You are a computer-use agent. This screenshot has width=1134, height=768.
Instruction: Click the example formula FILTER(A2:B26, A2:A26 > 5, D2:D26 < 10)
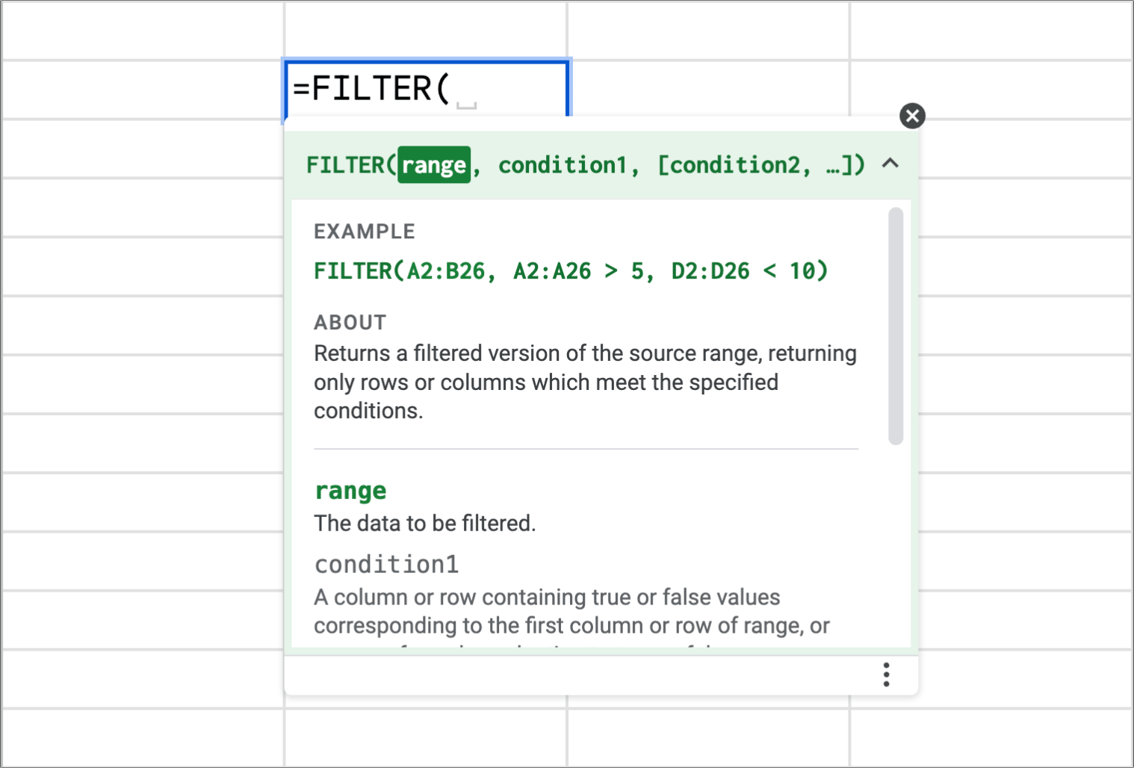tap(571, 271)
